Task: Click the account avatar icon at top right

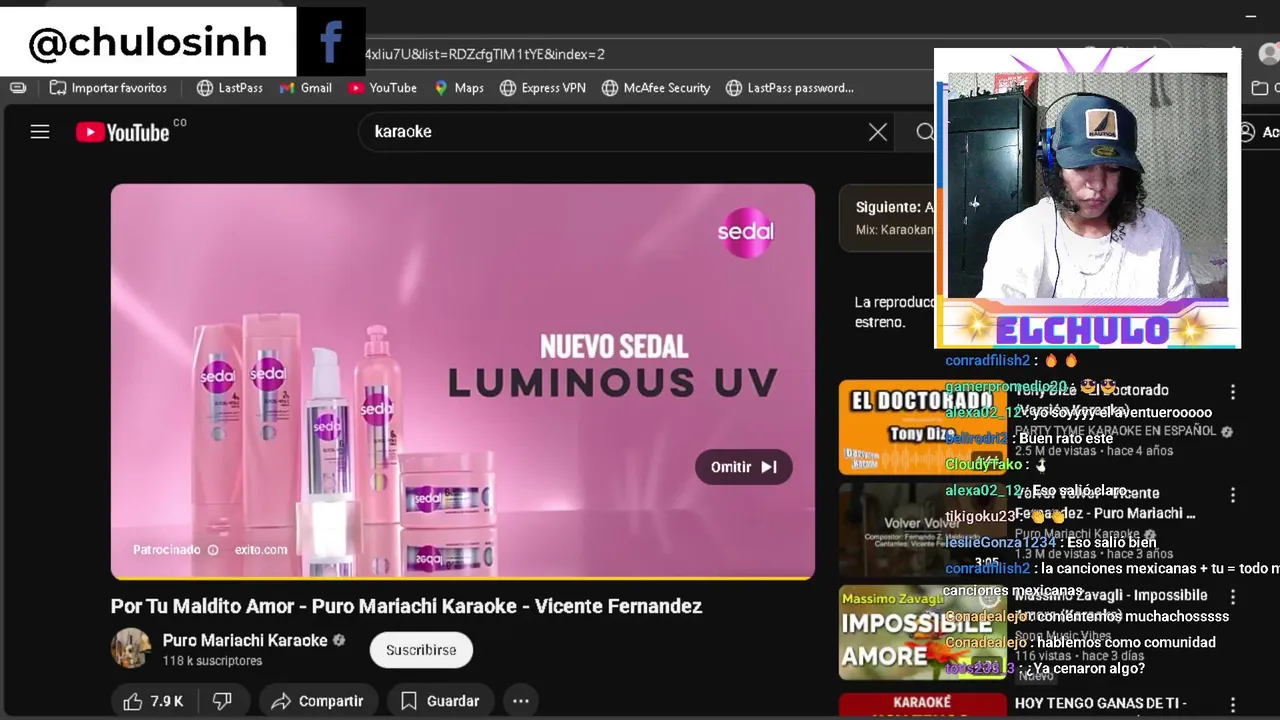Action: click(x=1269, y=54)
